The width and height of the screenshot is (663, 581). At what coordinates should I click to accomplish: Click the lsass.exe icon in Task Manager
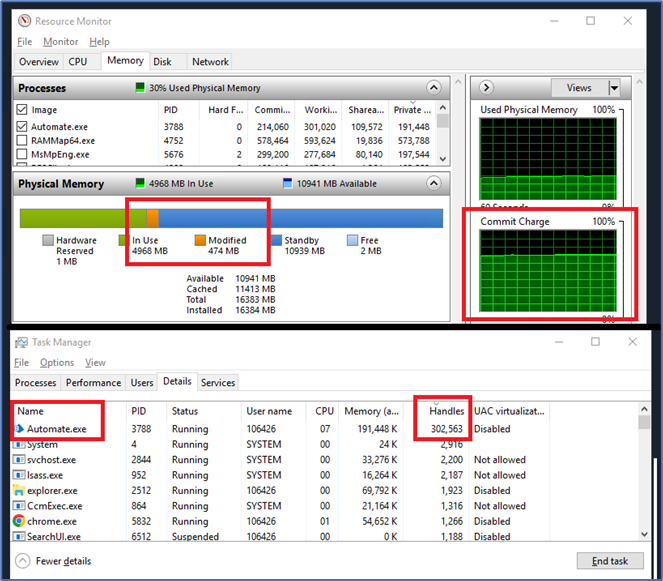pyautogui.click(x=19, y=475)
